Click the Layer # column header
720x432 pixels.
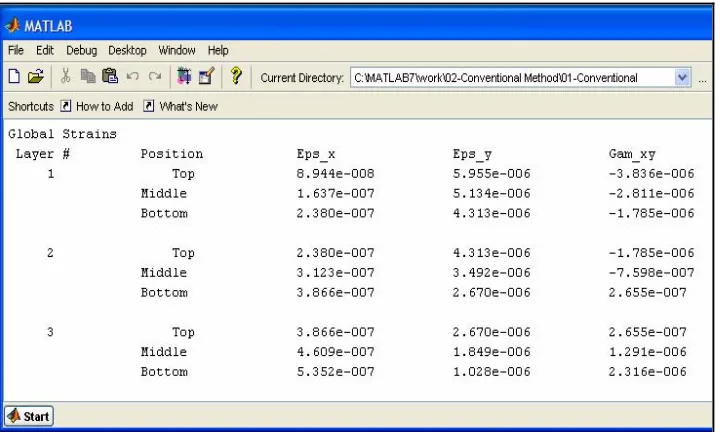point(43,154)
